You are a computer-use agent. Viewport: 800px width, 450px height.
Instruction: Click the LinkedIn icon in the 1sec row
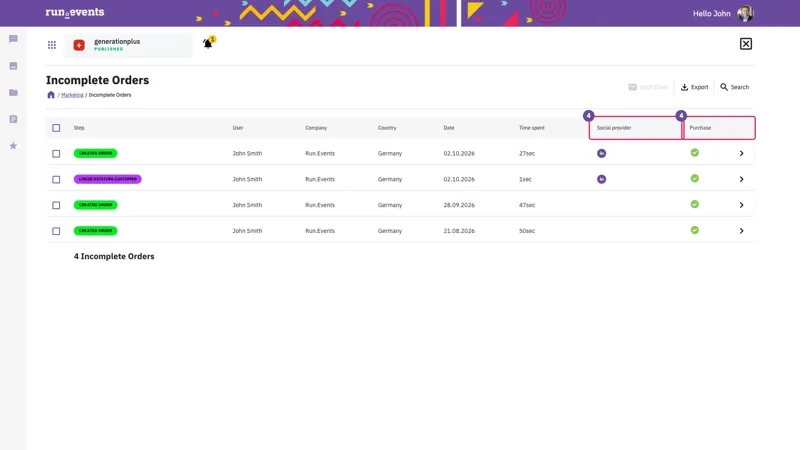pos(602,179)
